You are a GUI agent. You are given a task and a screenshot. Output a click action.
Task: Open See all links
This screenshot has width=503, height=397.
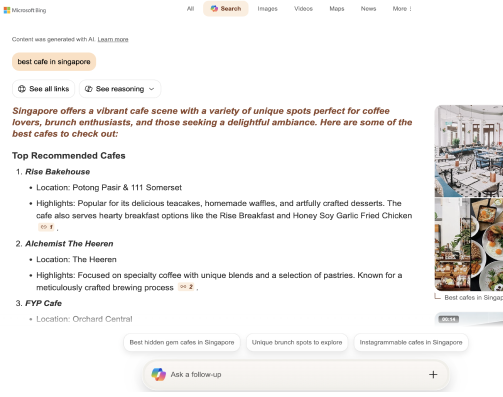click(x=43, y=89)
